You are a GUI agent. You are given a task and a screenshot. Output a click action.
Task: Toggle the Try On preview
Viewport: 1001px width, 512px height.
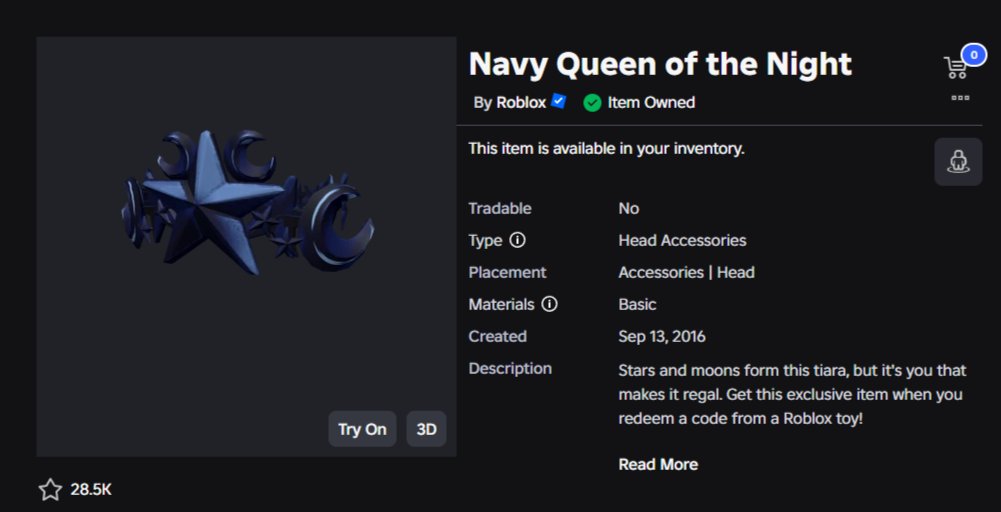click(362, 429)
